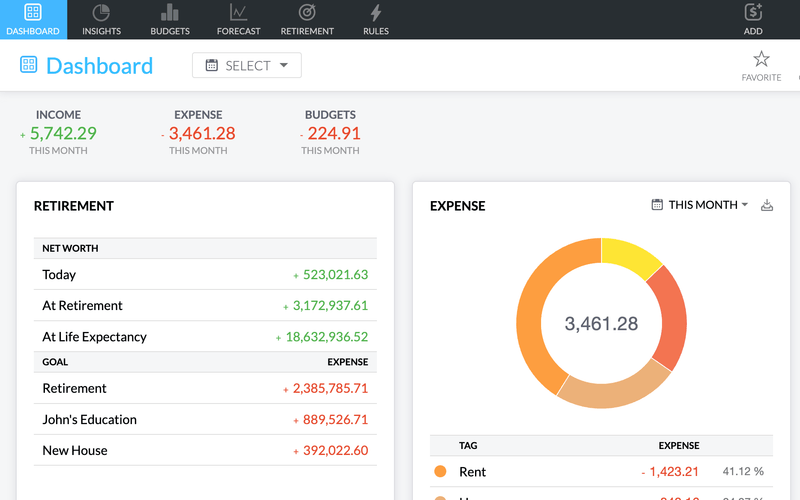
Task: Click the Add transaction icon
Action: [753, 13]
